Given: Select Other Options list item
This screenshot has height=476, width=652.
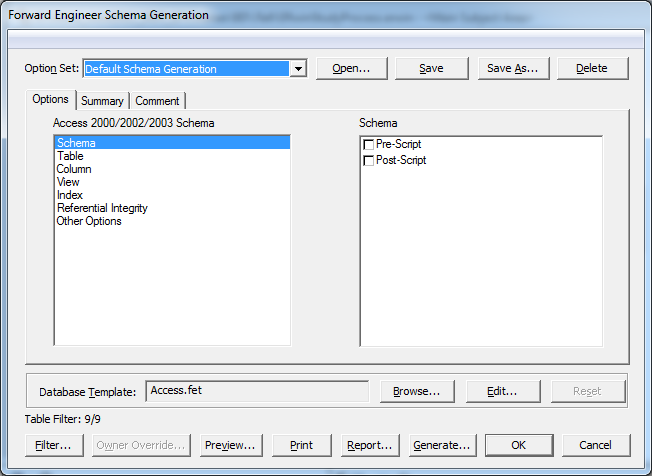Looking at the screenshot, I should tap(172, 221).
